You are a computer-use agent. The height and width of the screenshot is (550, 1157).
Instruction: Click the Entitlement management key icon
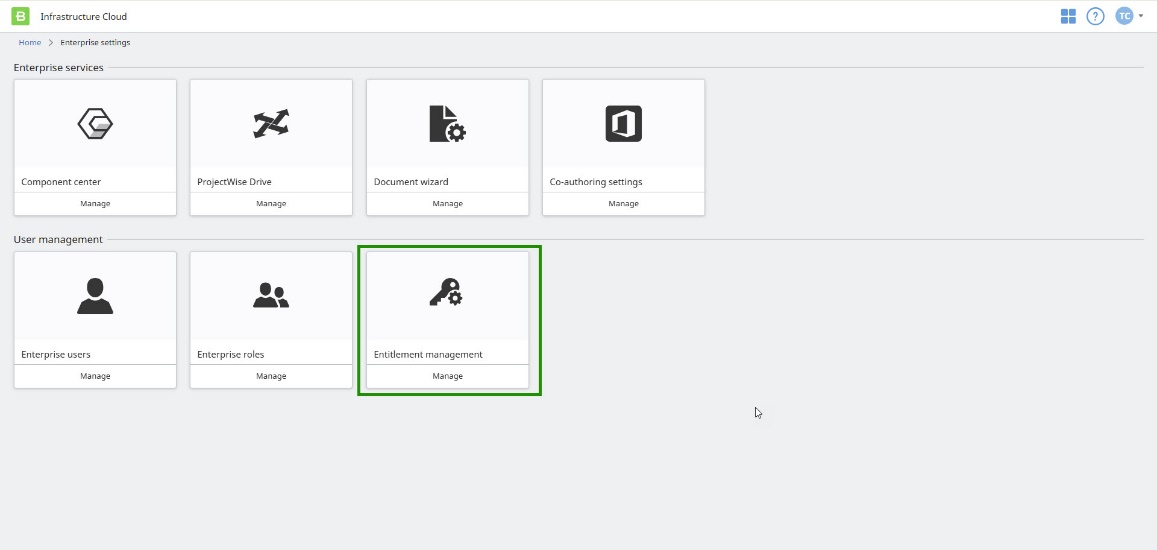pyautogui.click(x=447, y=293)
